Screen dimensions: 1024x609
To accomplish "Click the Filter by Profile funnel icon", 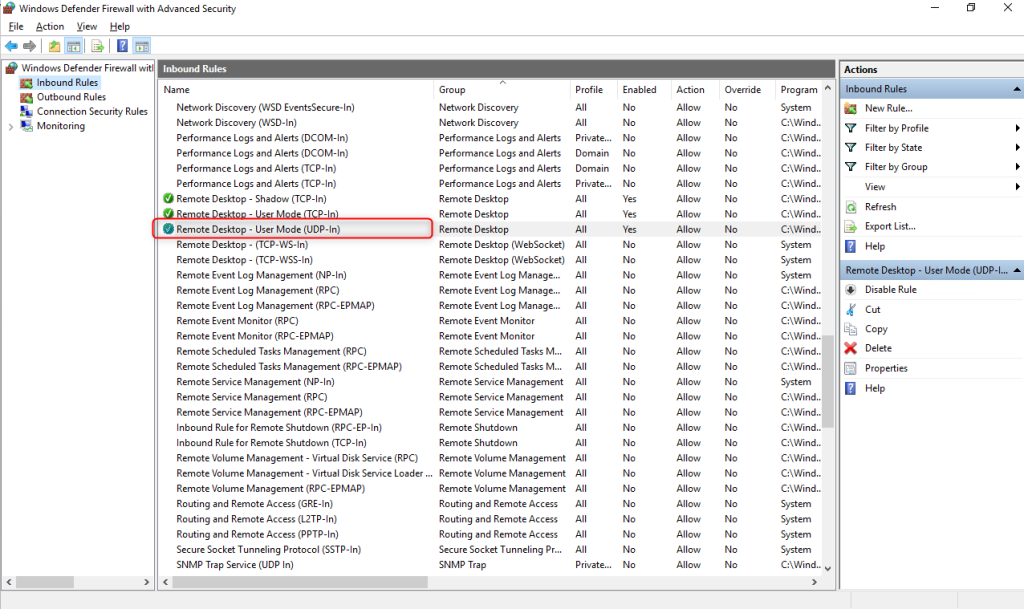I will (x=851, y=128).
